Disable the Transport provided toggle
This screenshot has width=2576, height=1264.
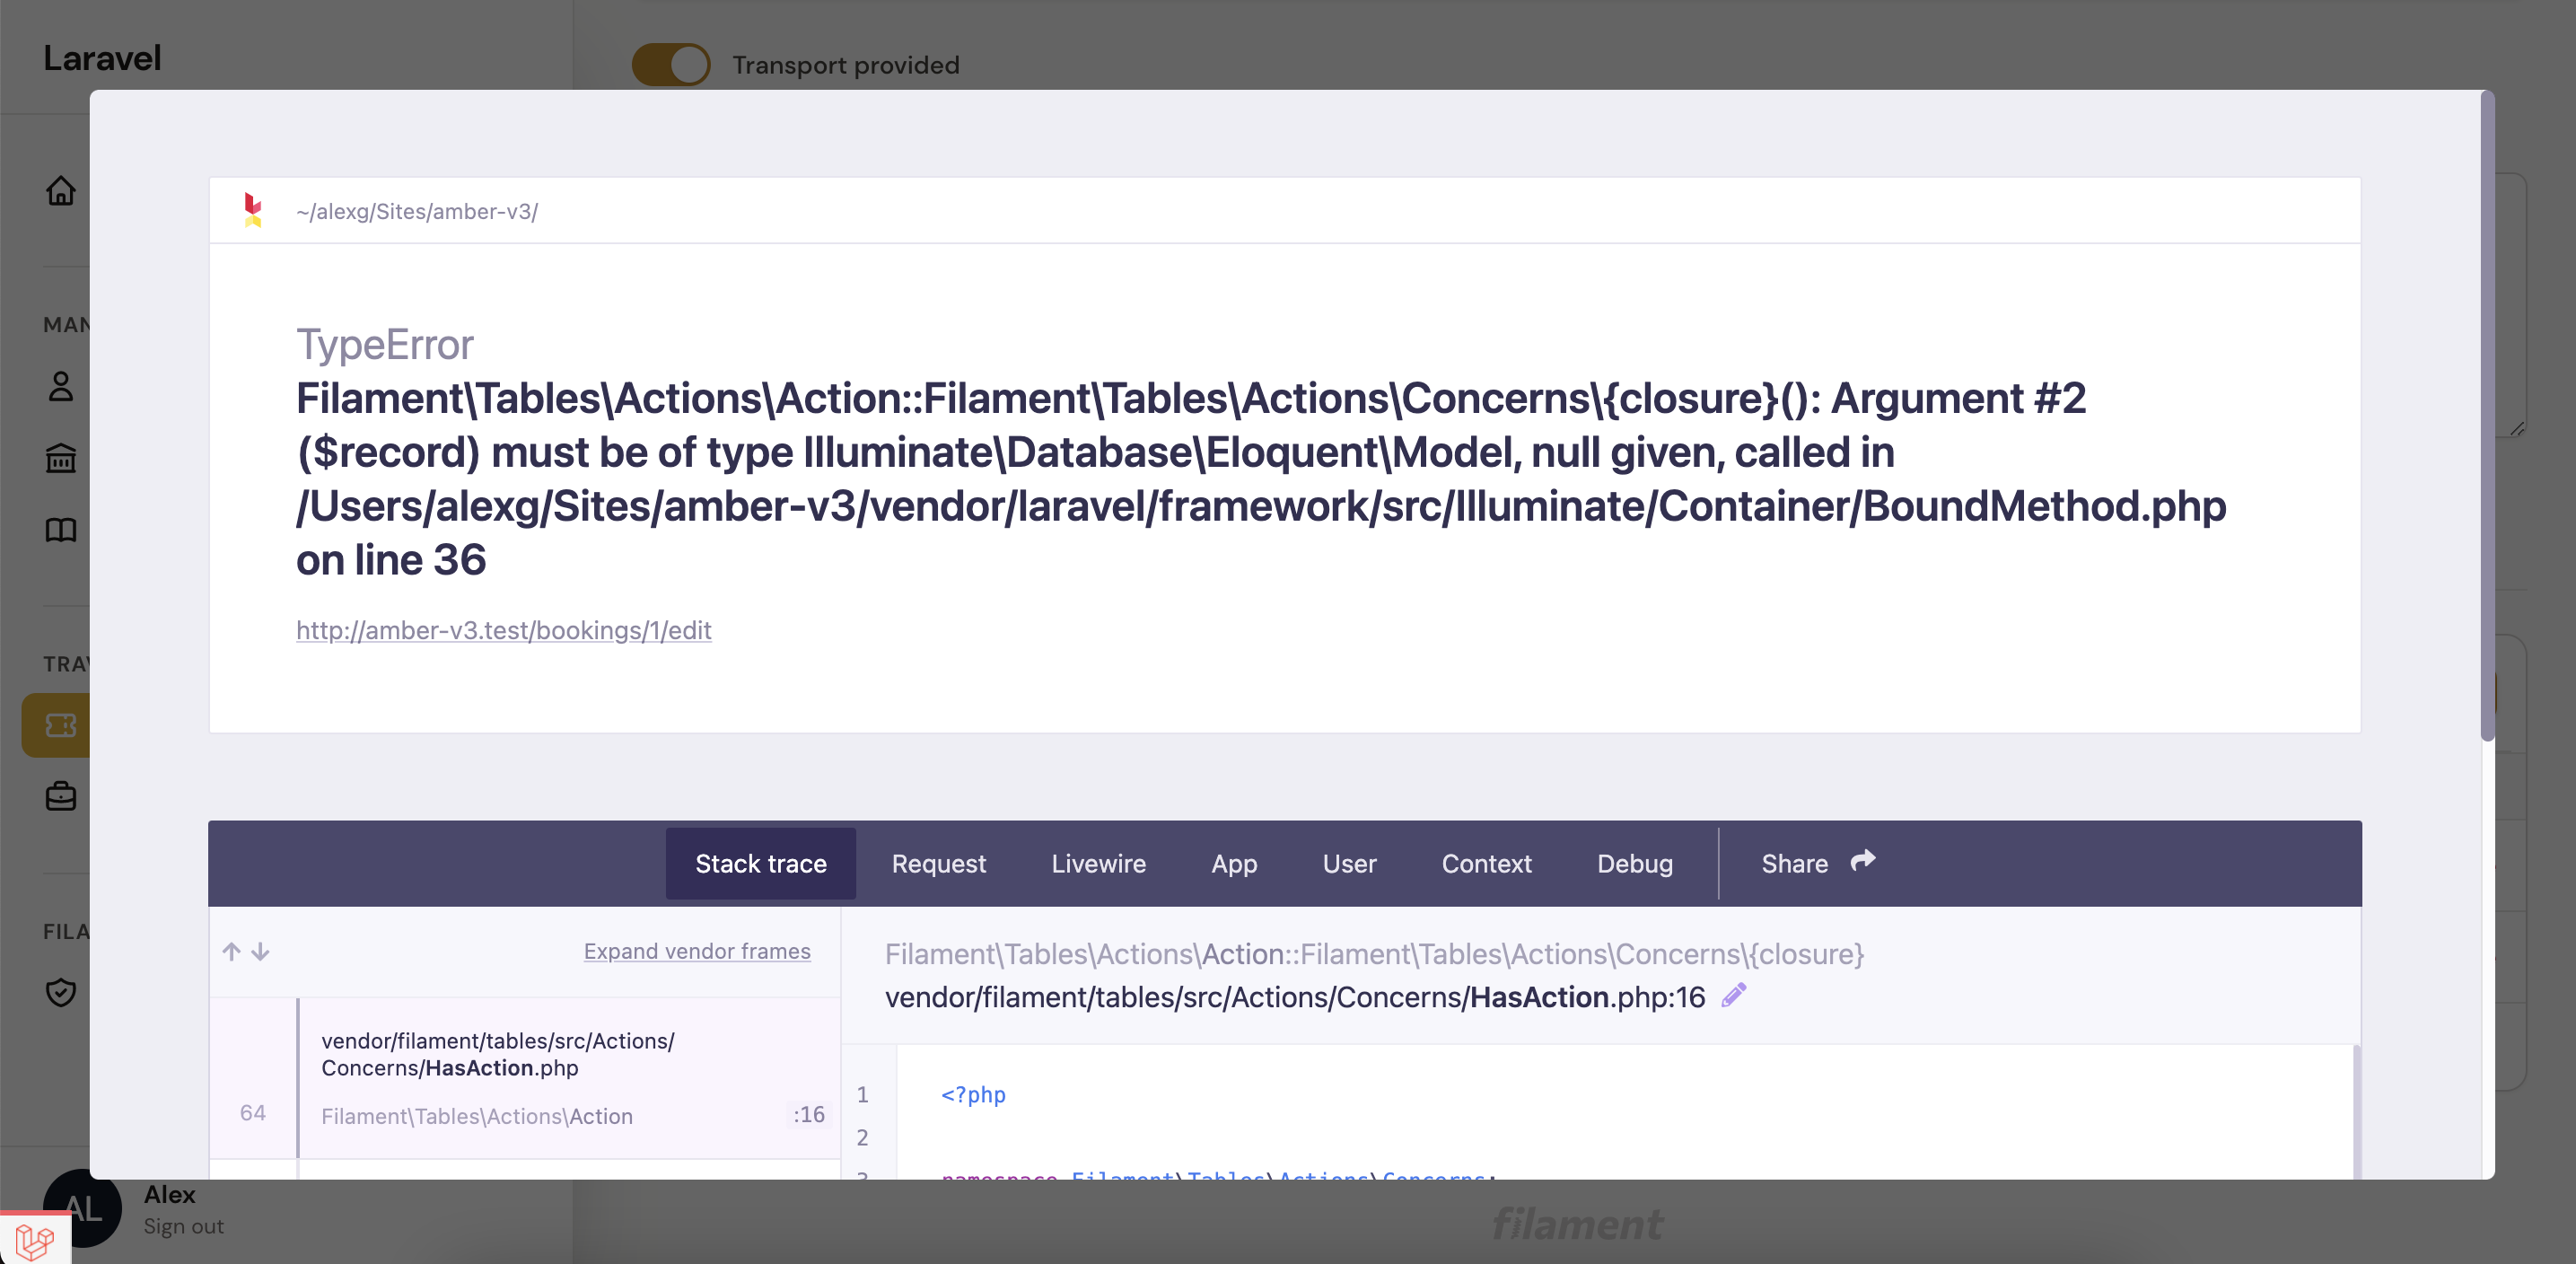670,64
